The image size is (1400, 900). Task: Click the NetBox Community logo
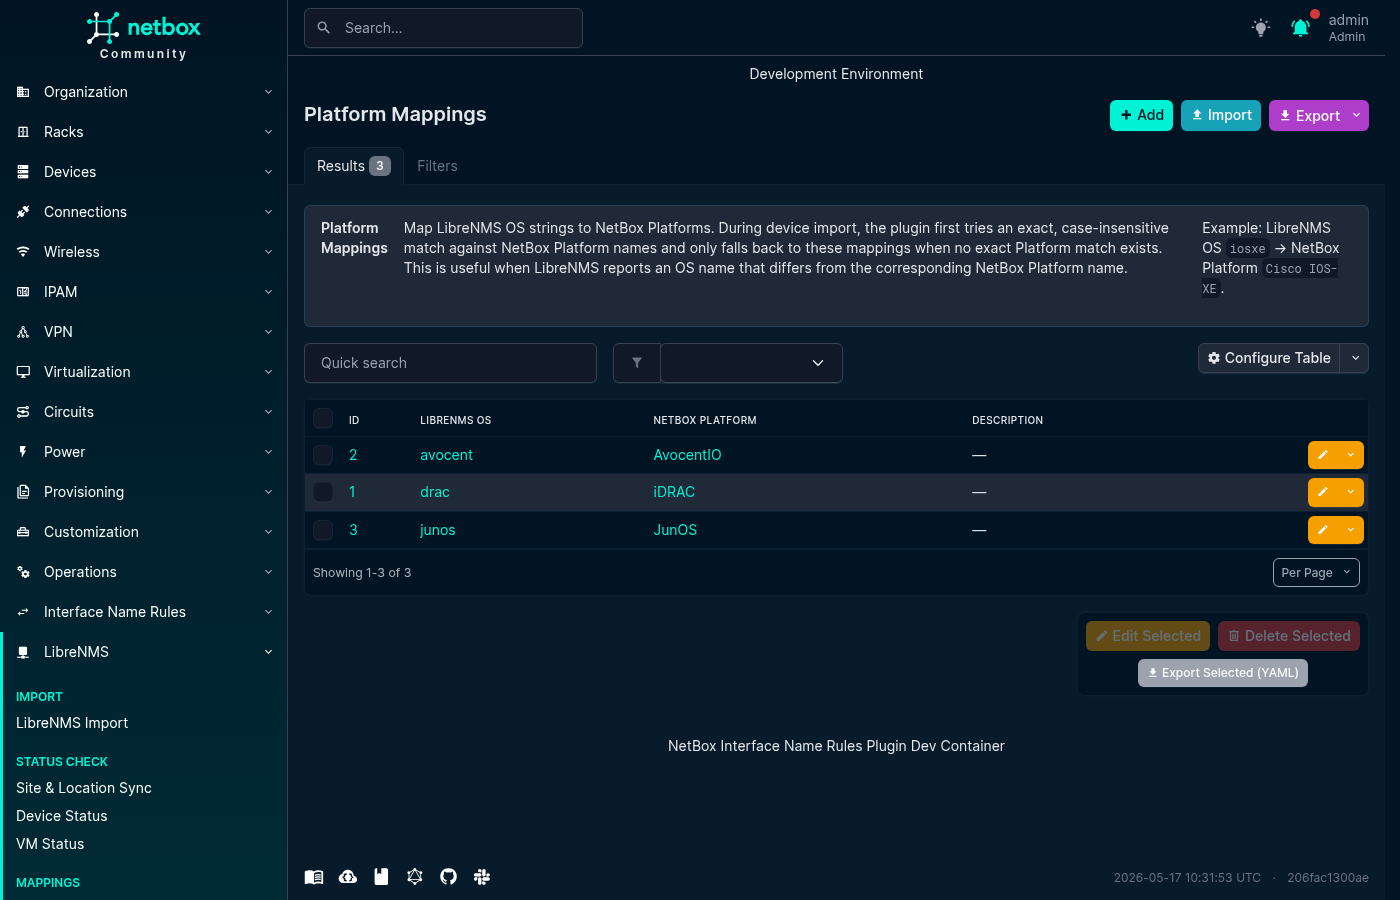[143, 36]
